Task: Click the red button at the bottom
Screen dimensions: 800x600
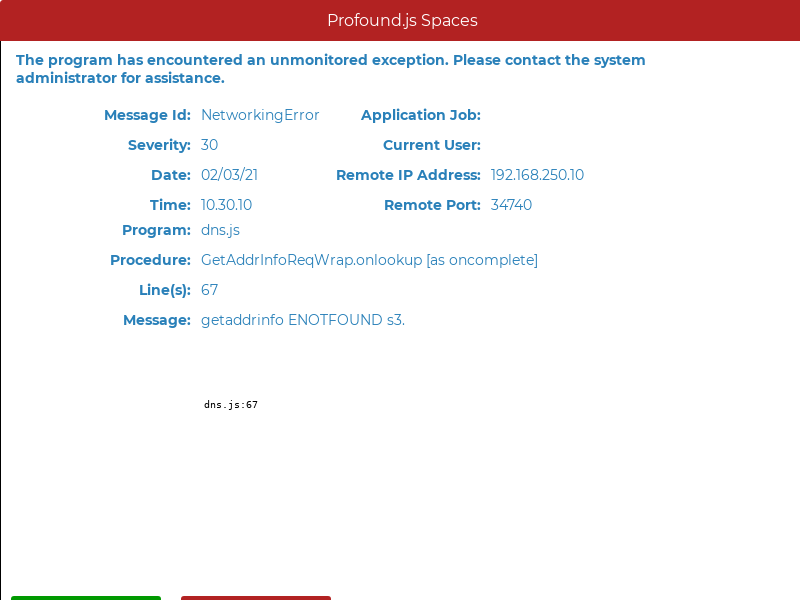Action: coord(256,597)
